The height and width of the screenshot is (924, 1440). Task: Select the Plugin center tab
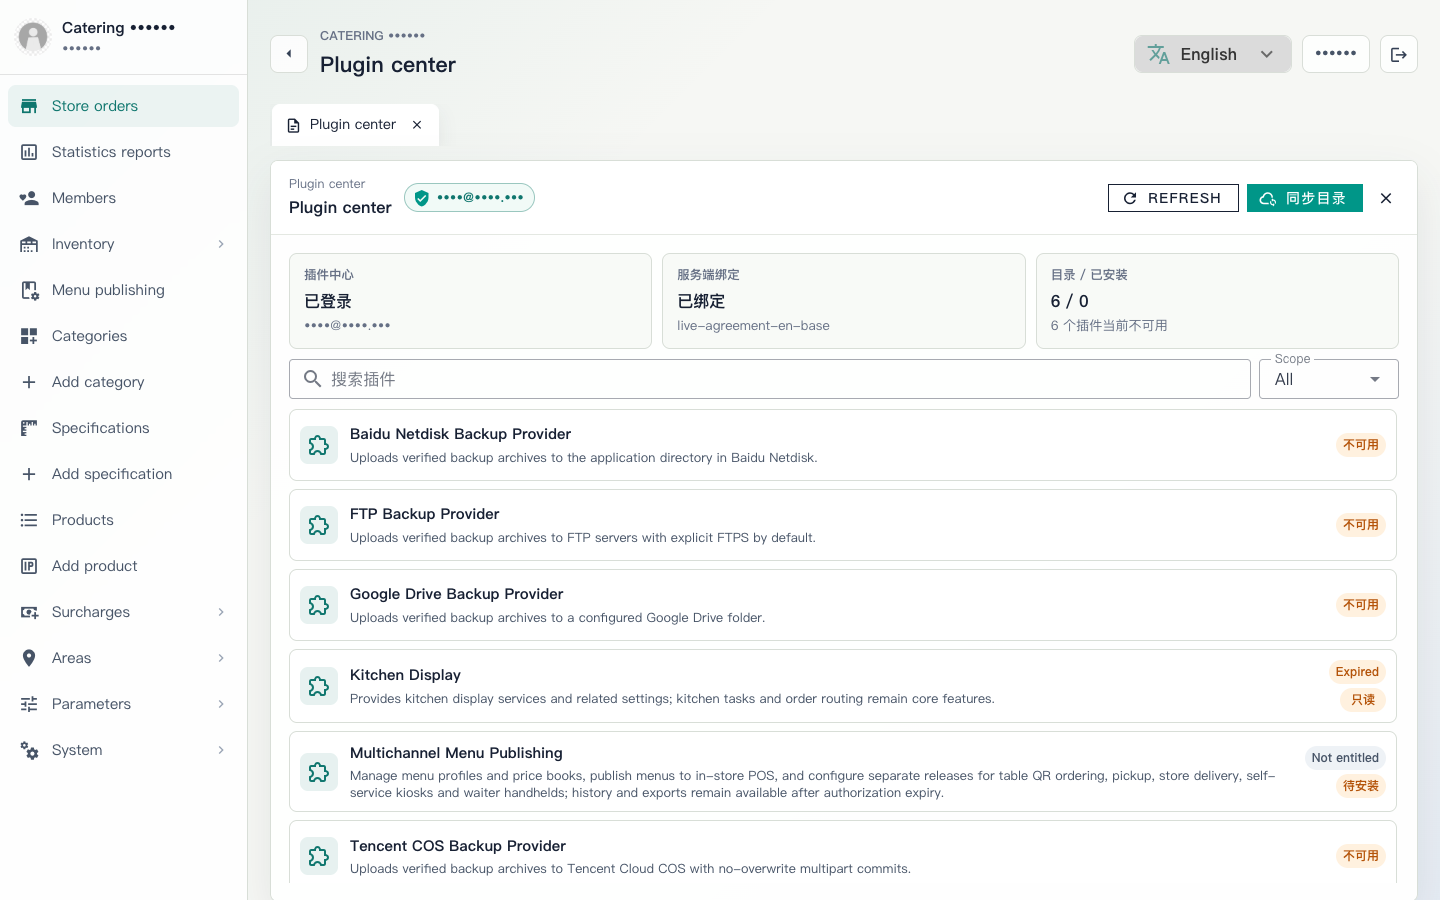pyautogui.click(x=353, y=125)
